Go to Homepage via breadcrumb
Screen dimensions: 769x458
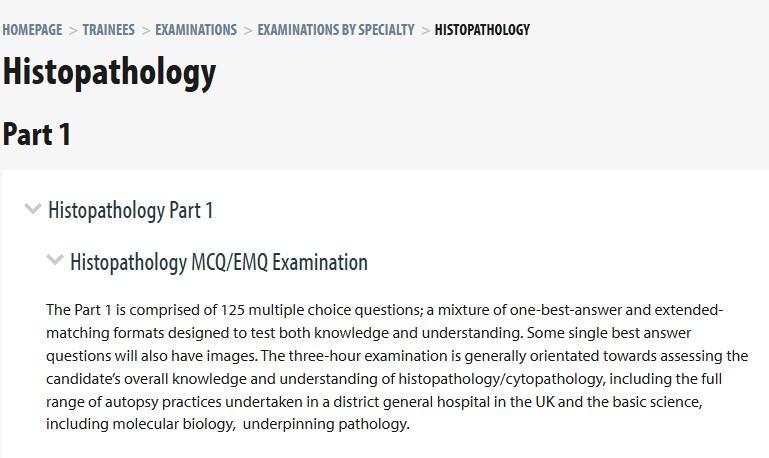32,30
